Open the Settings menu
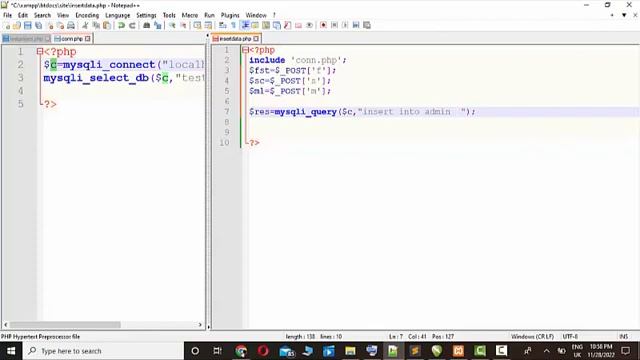Image resolution: width=640 pixels, height=360 pixels. (146, 15)
